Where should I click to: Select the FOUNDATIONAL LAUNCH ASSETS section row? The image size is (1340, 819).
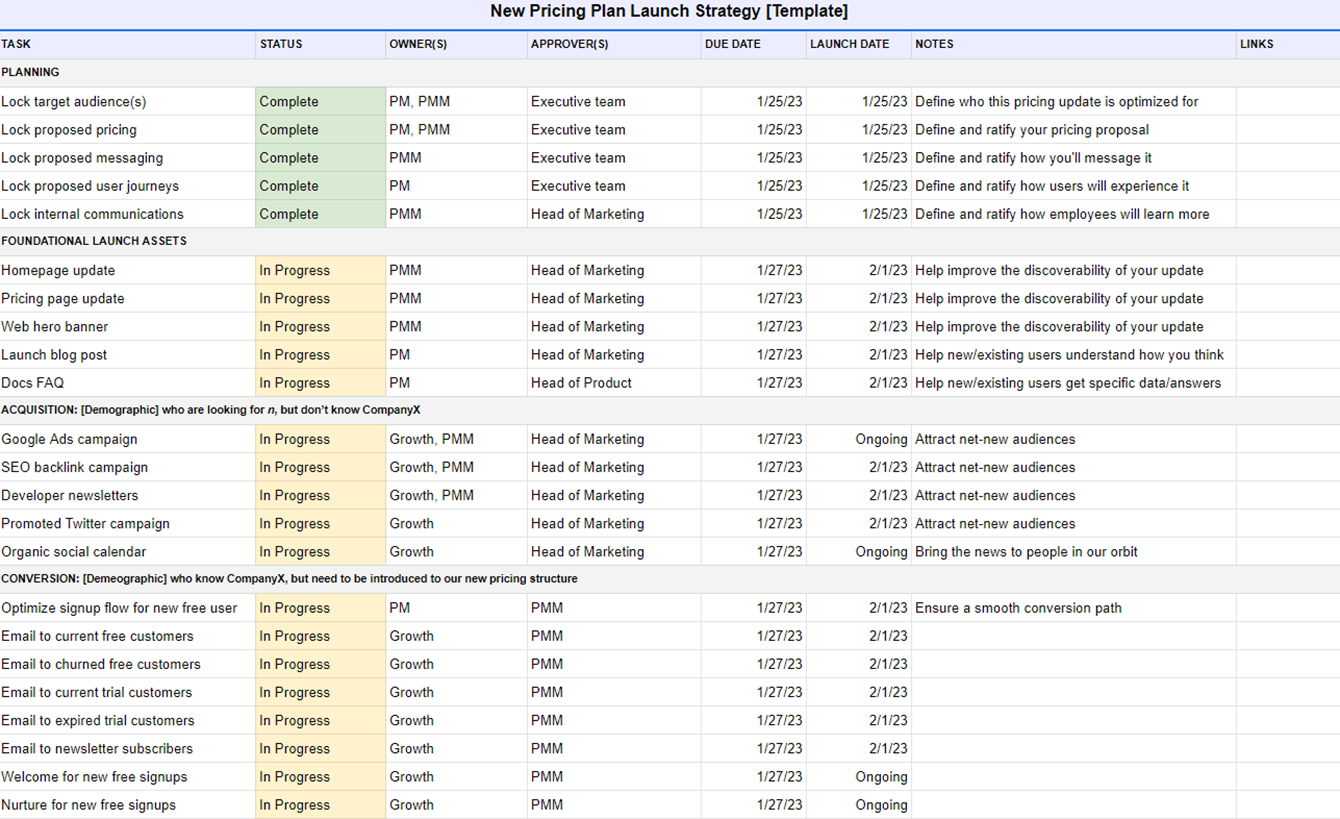(x=670, y=242)
